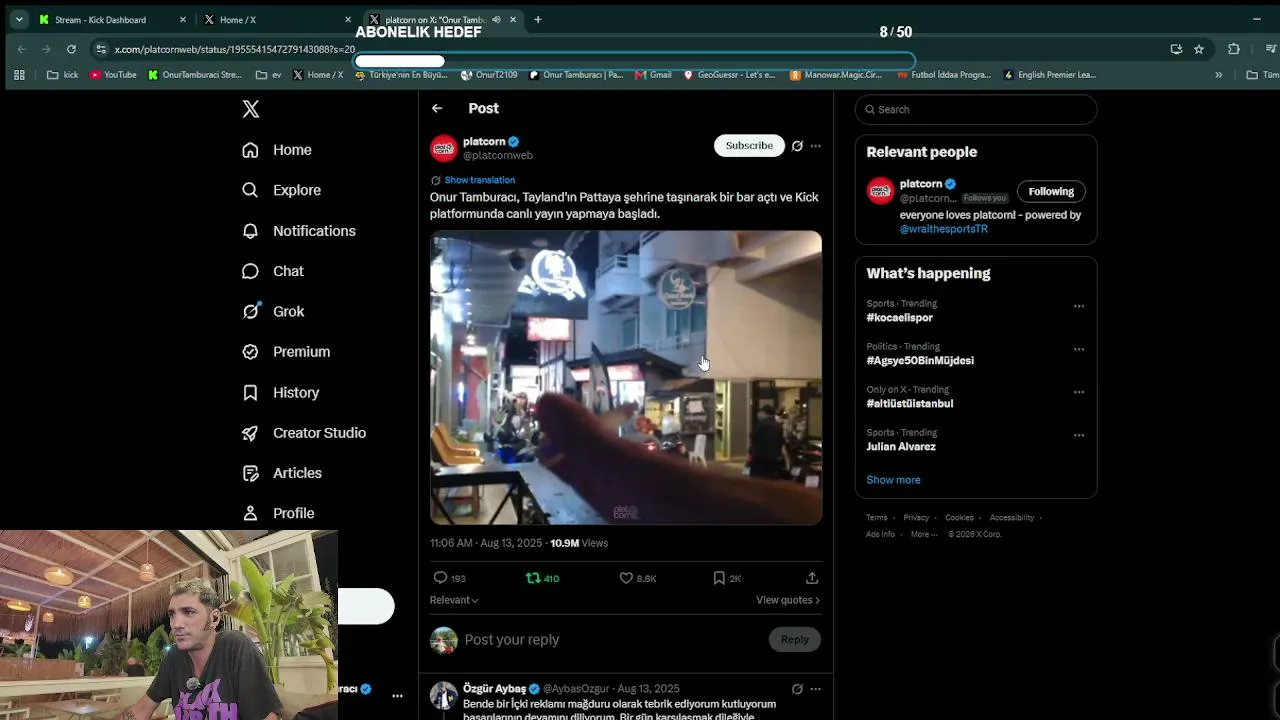Subscribe to platcorn
The width and height of the screenshot is (1280, 720).
click(x=748, y=145)
